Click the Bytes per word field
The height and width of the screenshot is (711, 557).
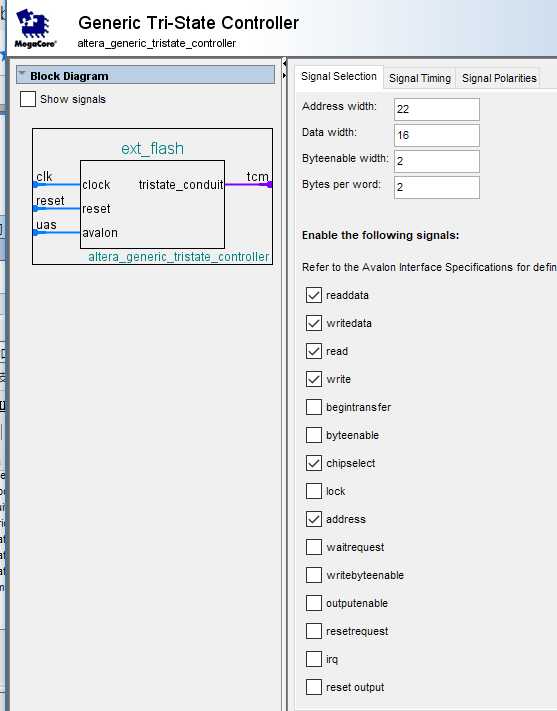[x=436, y=187]
